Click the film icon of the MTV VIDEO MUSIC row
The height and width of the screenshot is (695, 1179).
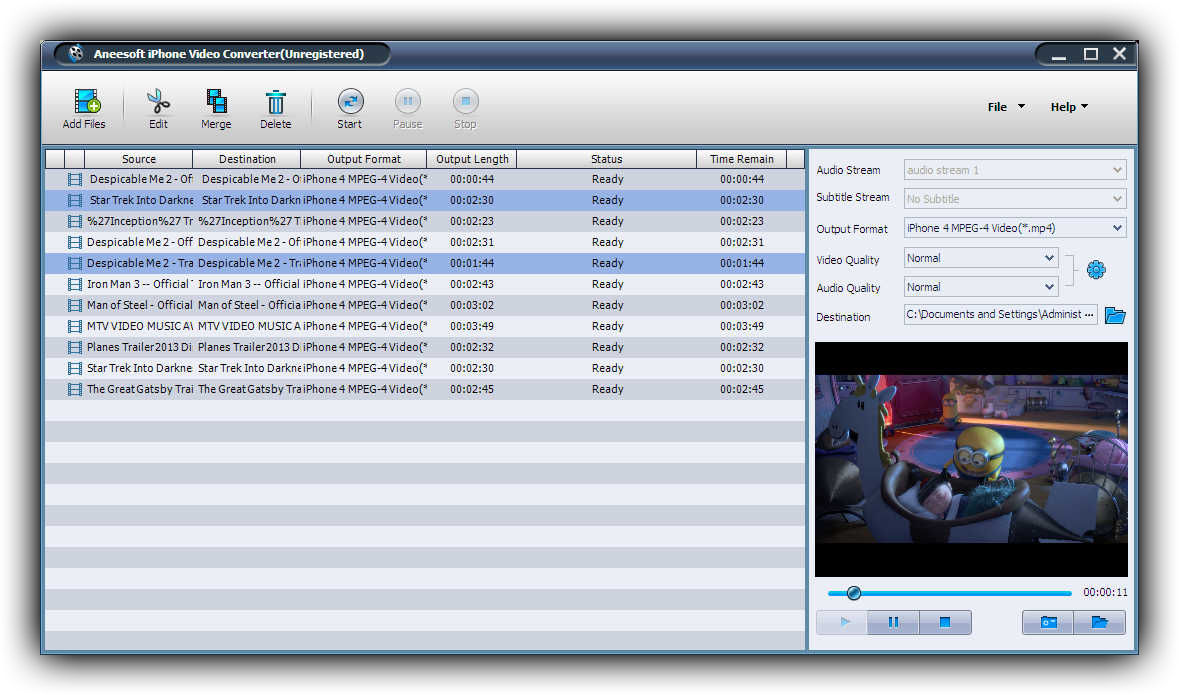coord(75,326)
